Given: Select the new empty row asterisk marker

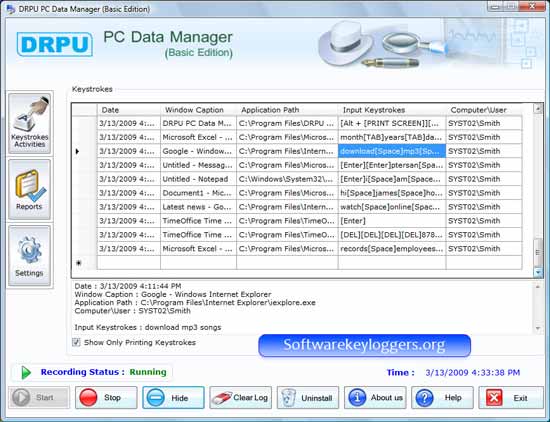Looking at the screenshot, I should [79, 263].
